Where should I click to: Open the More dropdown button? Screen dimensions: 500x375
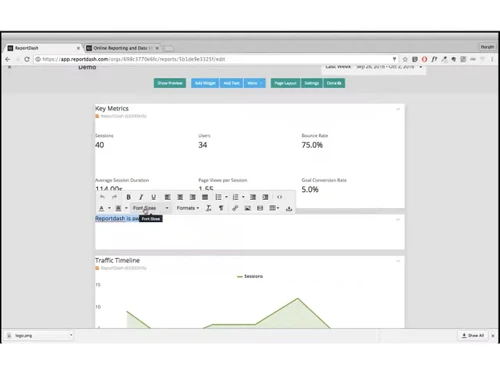(x=255, y=83)
